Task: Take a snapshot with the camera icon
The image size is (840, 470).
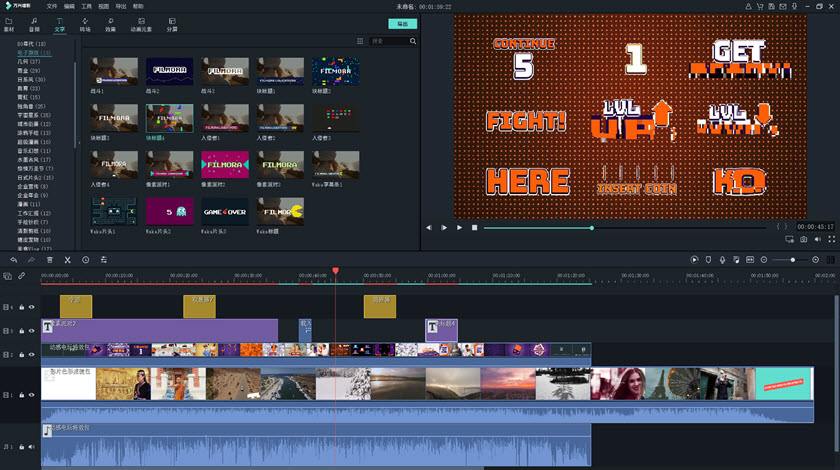Action: pyautogui.click(x=803, y=240)
